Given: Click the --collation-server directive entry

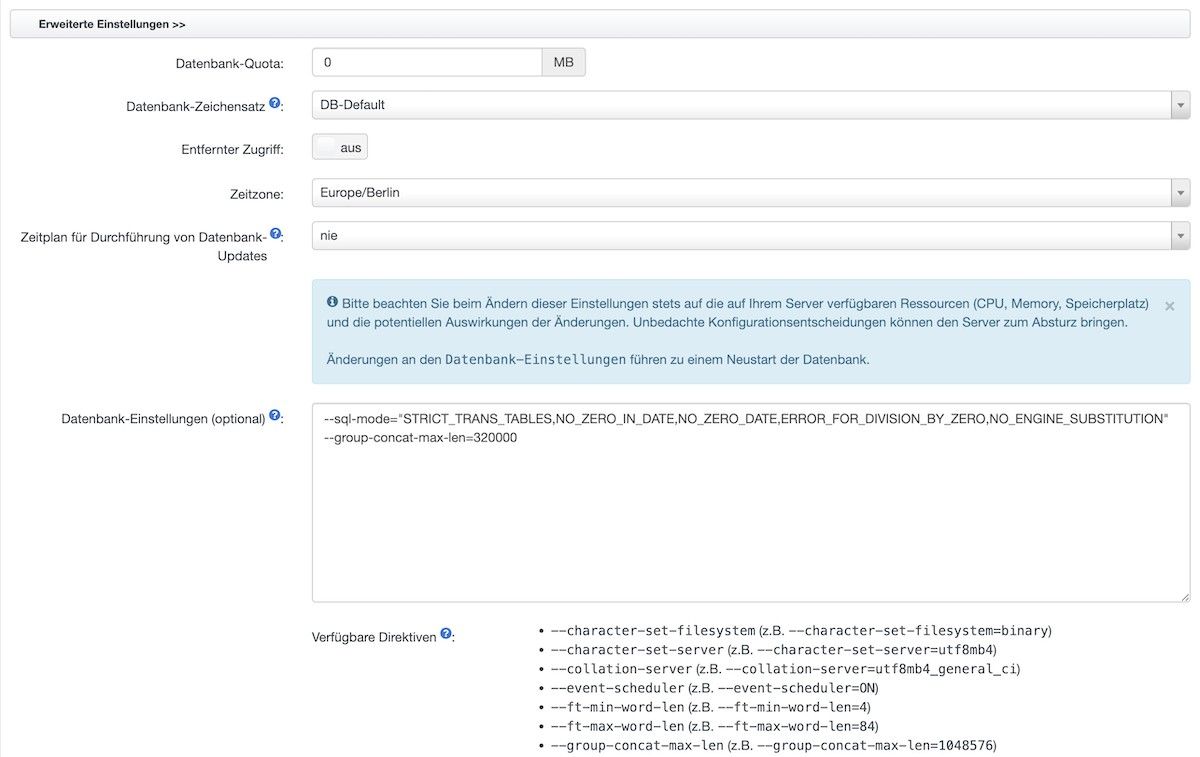Looking at the screenshot, I should tap(620, 669).
